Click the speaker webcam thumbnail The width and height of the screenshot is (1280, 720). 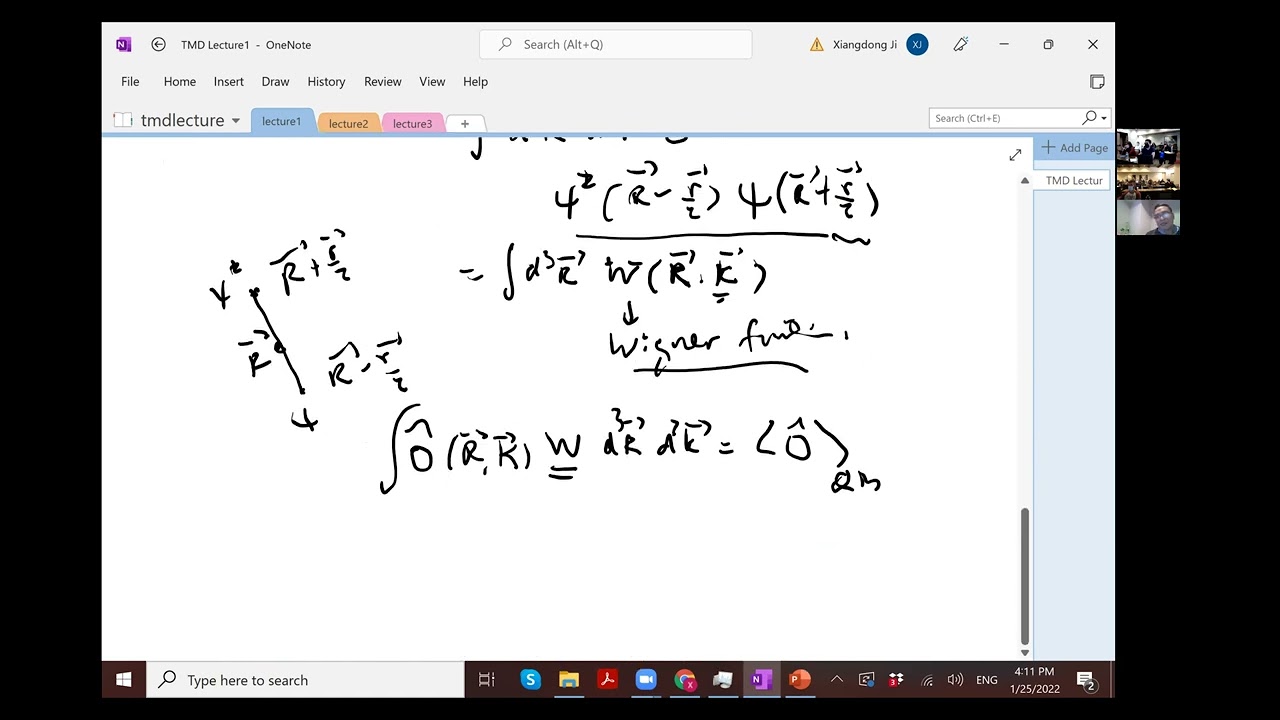(x=1148, y=217)
